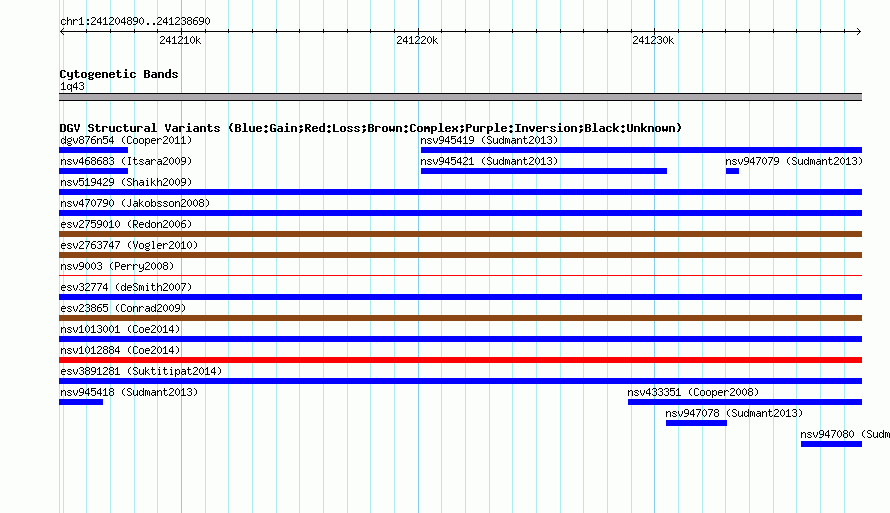Click the left arrowhead of the ruler

pyautogui.click(x=62, y=32)
